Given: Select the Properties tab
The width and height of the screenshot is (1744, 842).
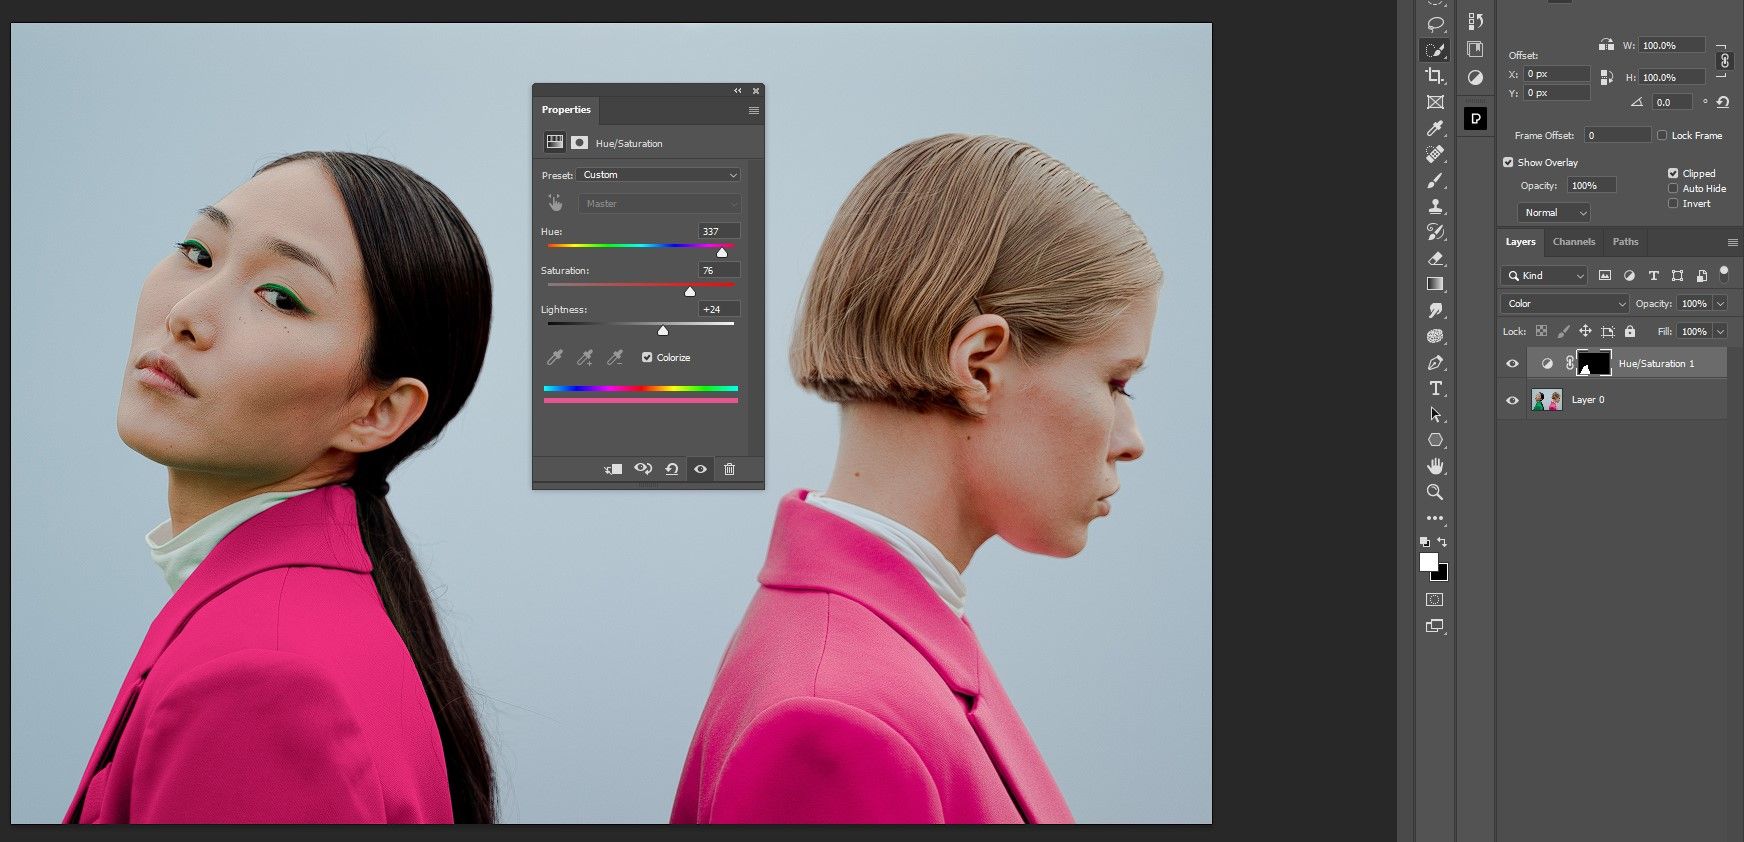Looking at the screenshot, I should [566, 110].
